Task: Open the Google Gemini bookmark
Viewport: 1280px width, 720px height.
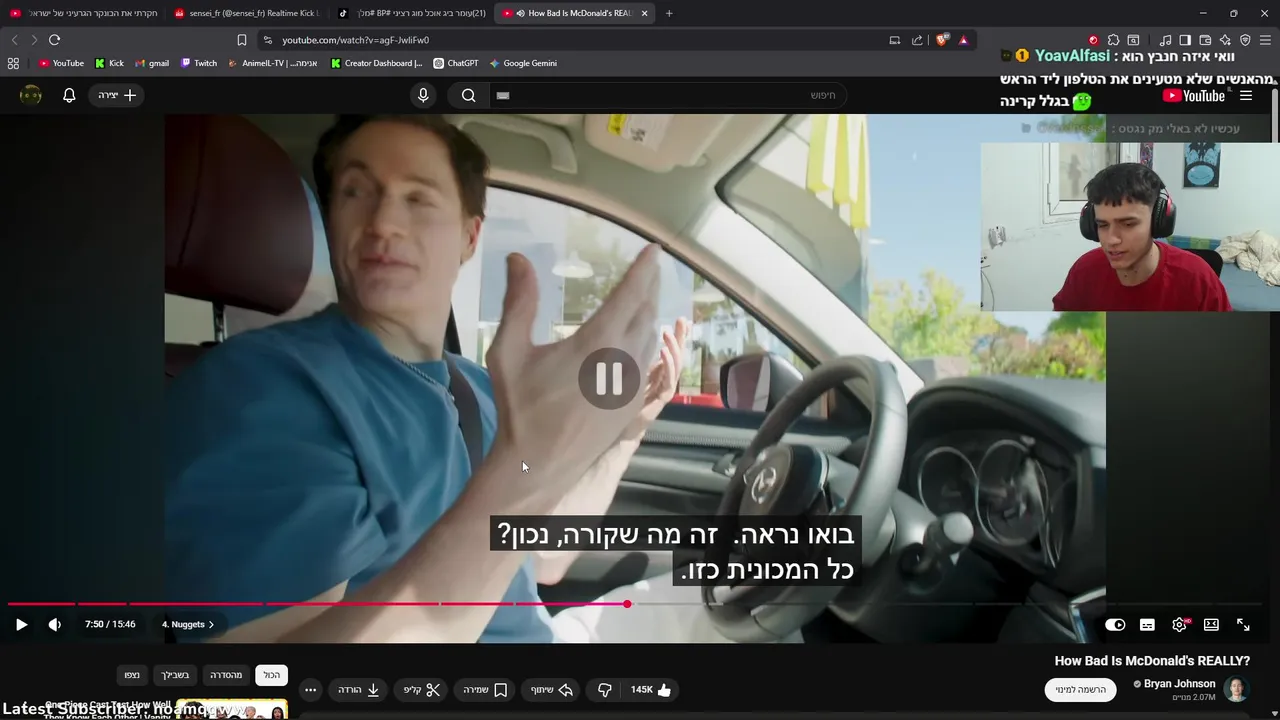Action: point(523,63)
